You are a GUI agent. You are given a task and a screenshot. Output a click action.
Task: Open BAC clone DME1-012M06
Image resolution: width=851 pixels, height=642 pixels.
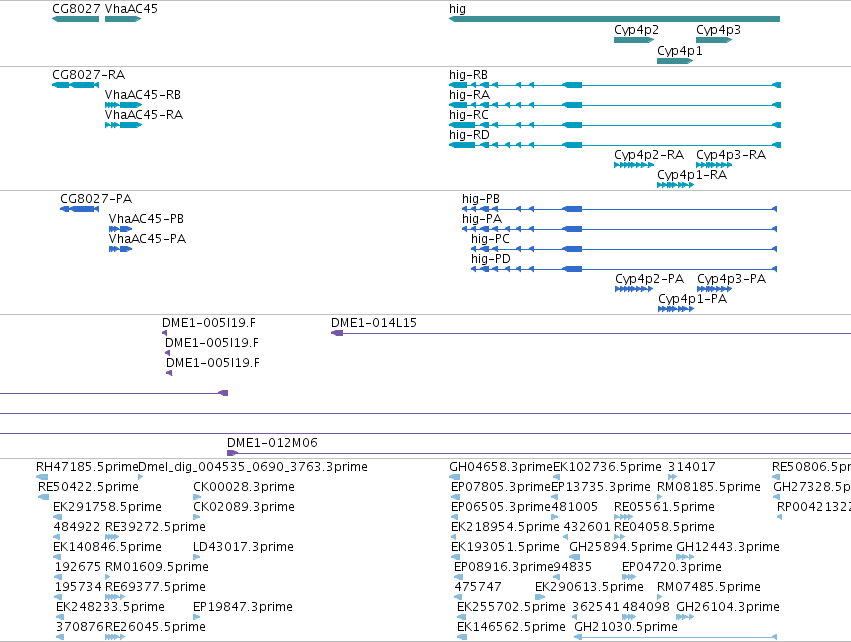pos(539,453)
